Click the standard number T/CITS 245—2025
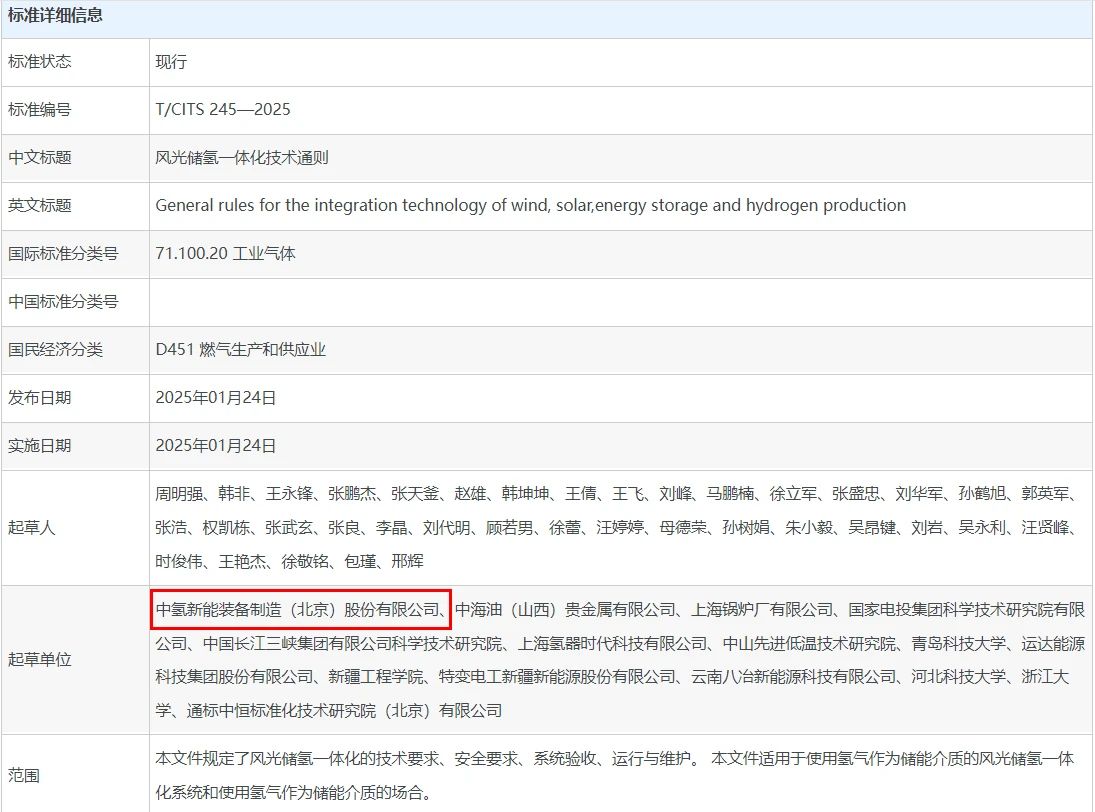 [x=223, y=110]
